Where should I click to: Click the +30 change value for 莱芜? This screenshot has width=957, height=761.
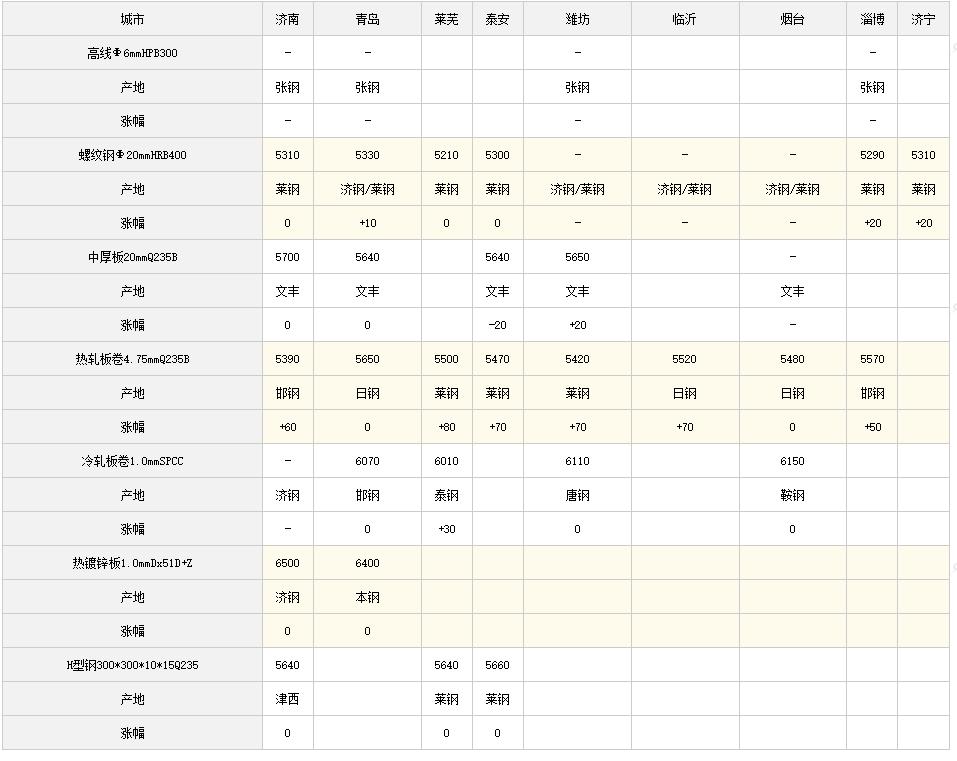pos(447,528)
